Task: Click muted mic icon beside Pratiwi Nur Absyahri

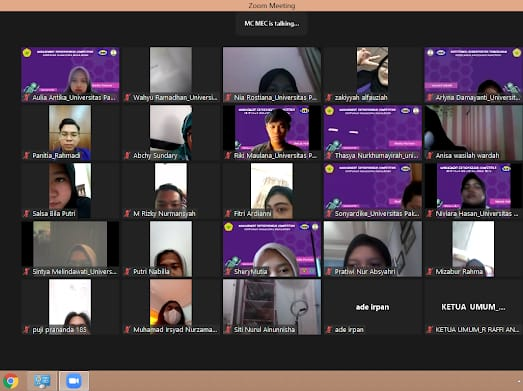Action: point(329,272)
